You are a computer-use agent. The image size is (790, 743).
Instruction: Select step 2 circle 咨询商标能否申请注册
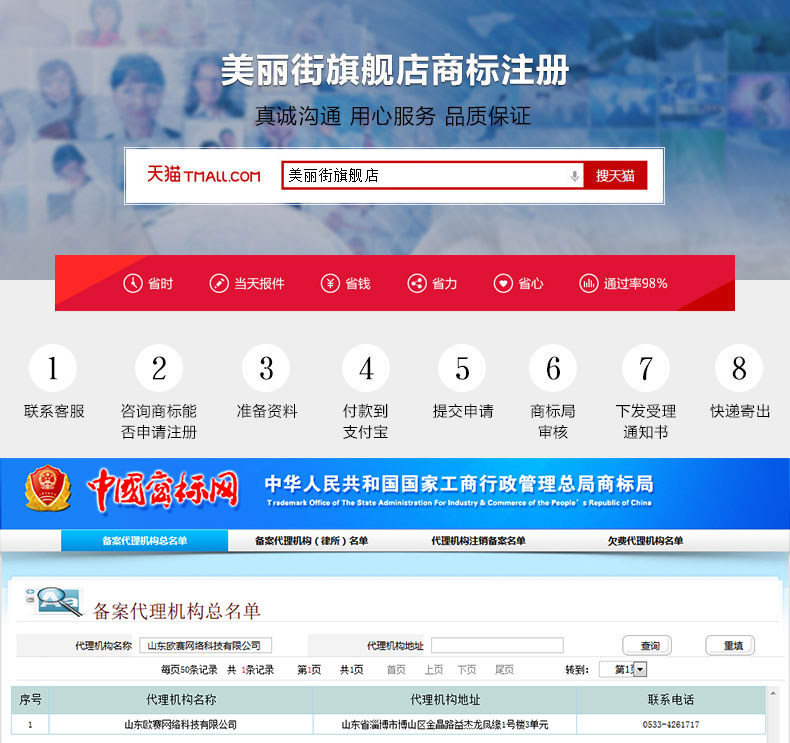(x=159, y=368)
